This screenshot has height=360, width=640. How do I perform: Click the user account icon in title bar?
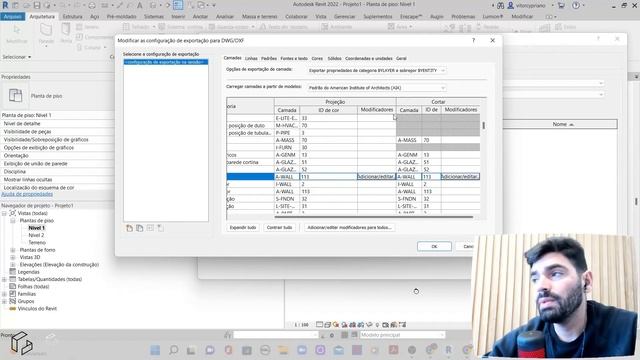[511, 5]
